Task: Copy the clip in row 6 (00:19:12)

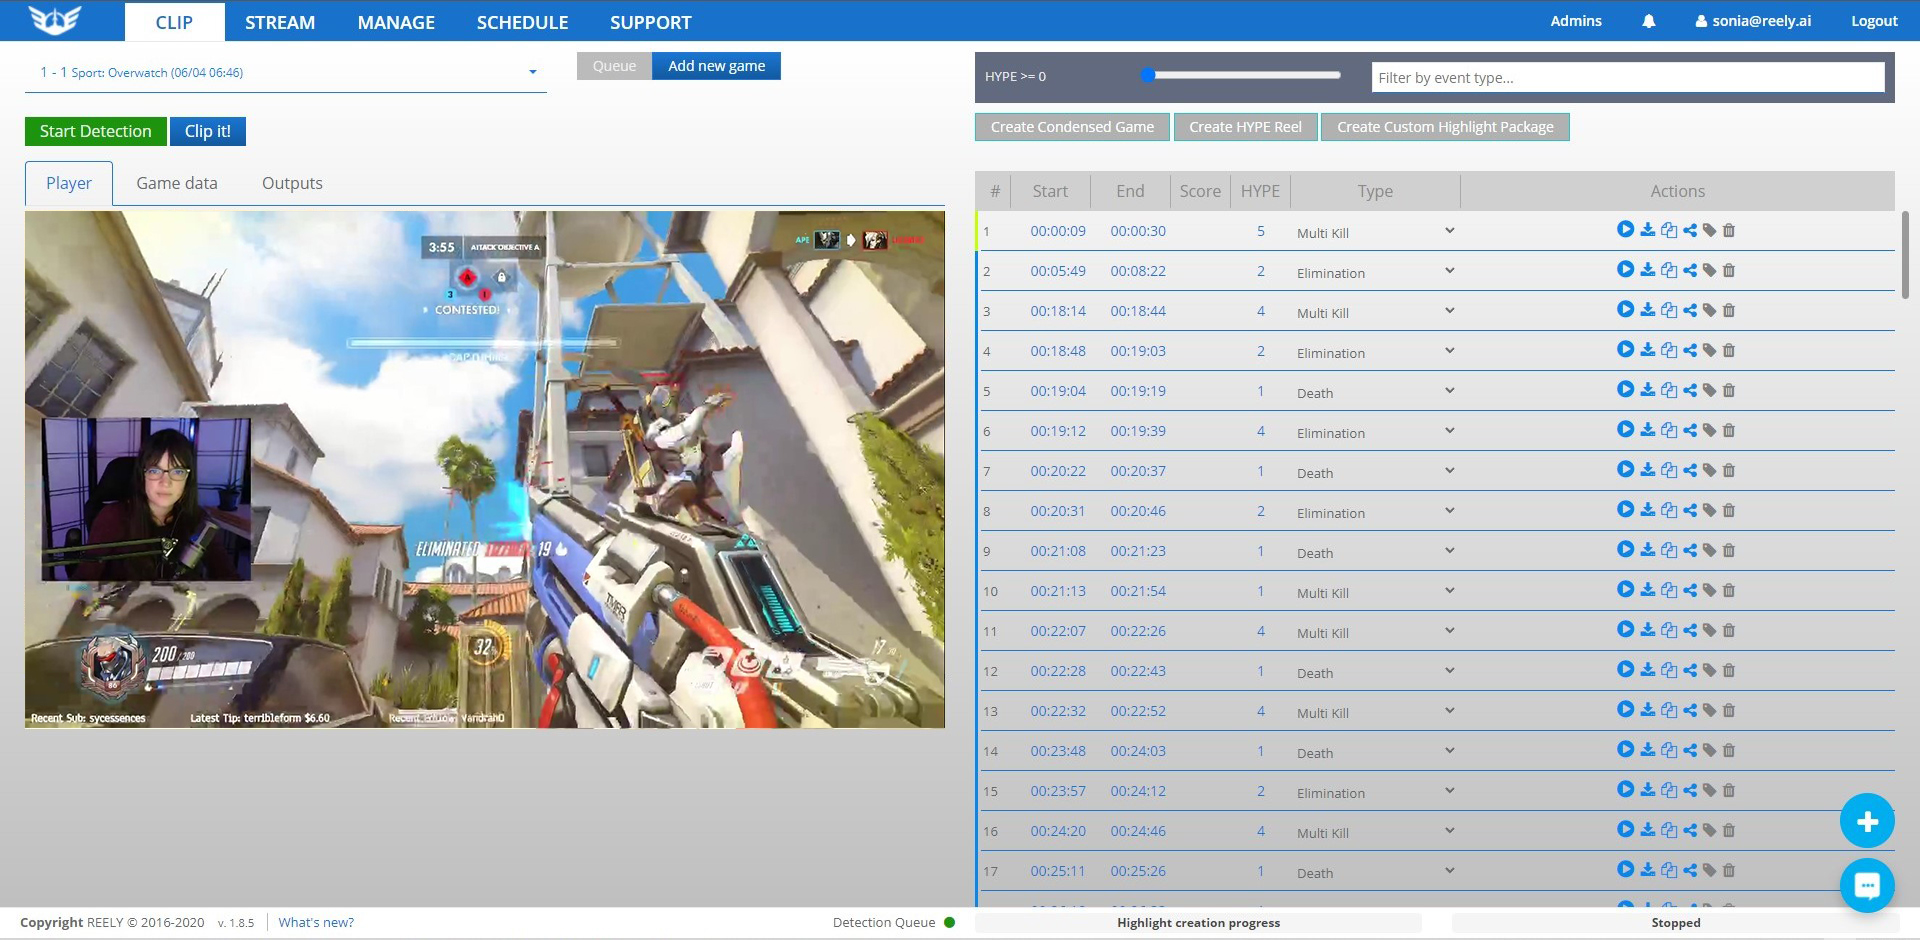Action: (1668, 430)
